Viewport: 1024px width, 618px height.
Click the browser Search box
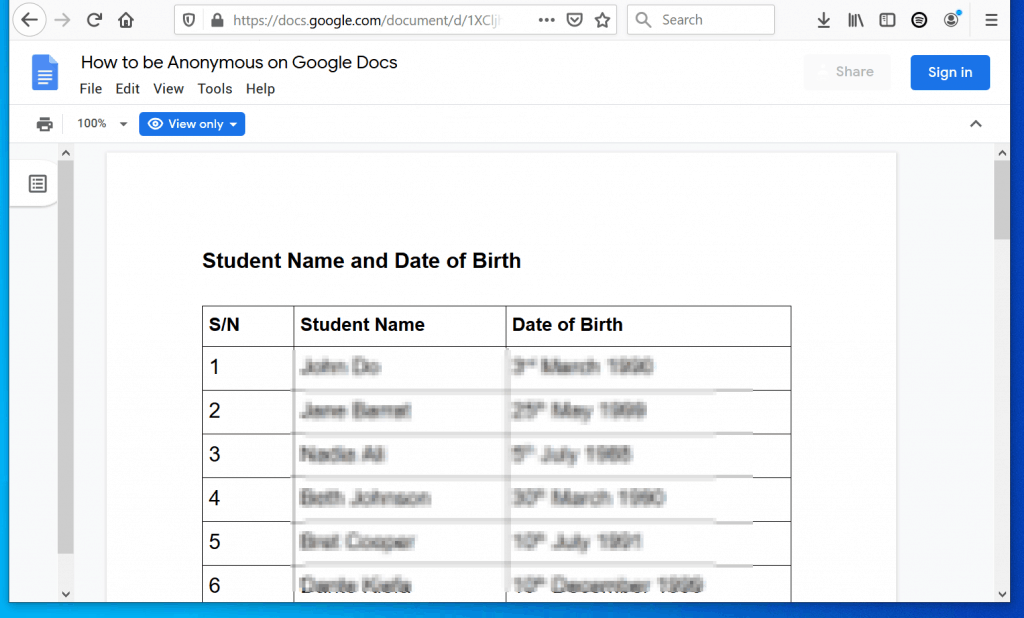(x=701, y=20)
